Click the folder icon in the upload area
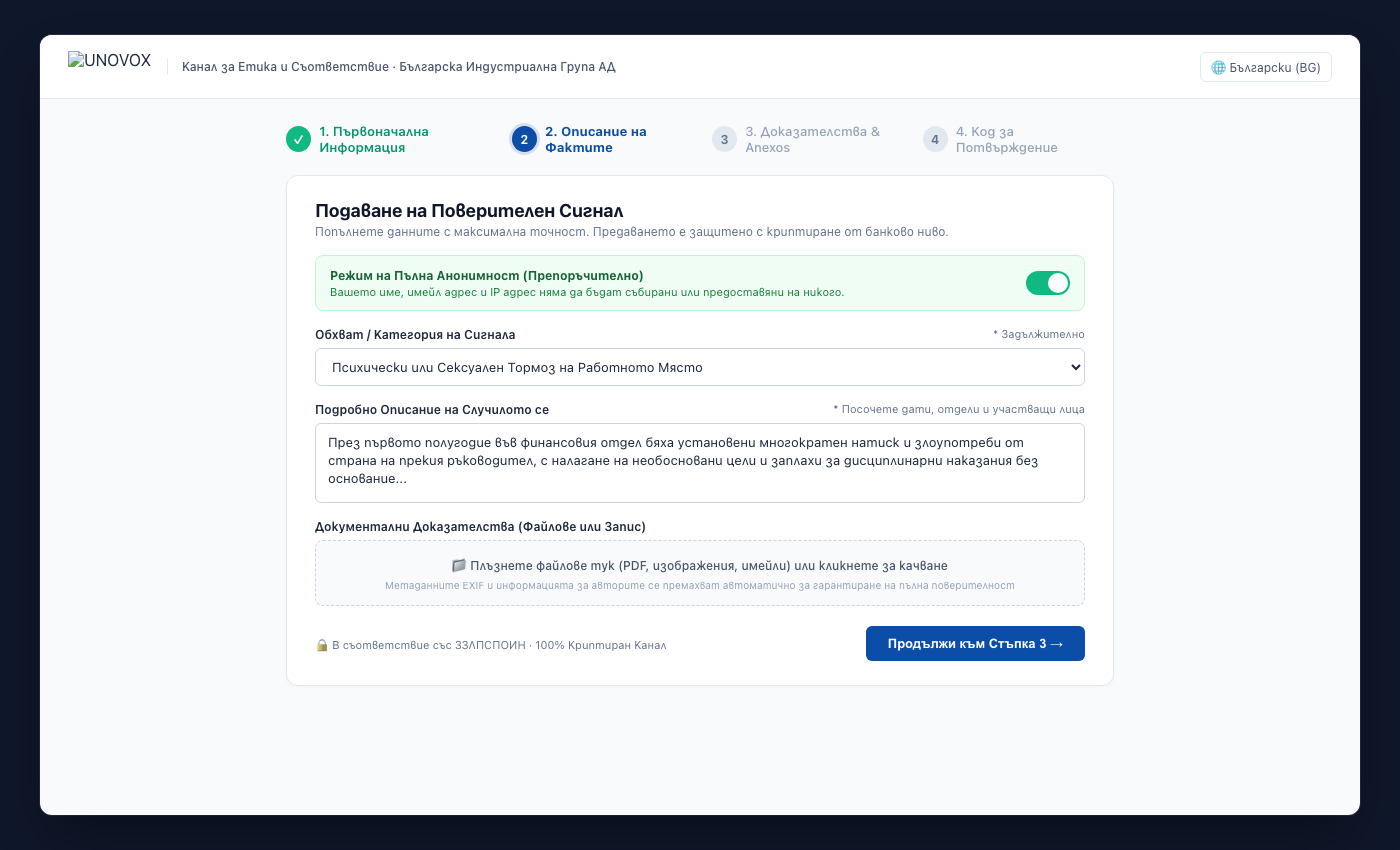 (459, 565)
